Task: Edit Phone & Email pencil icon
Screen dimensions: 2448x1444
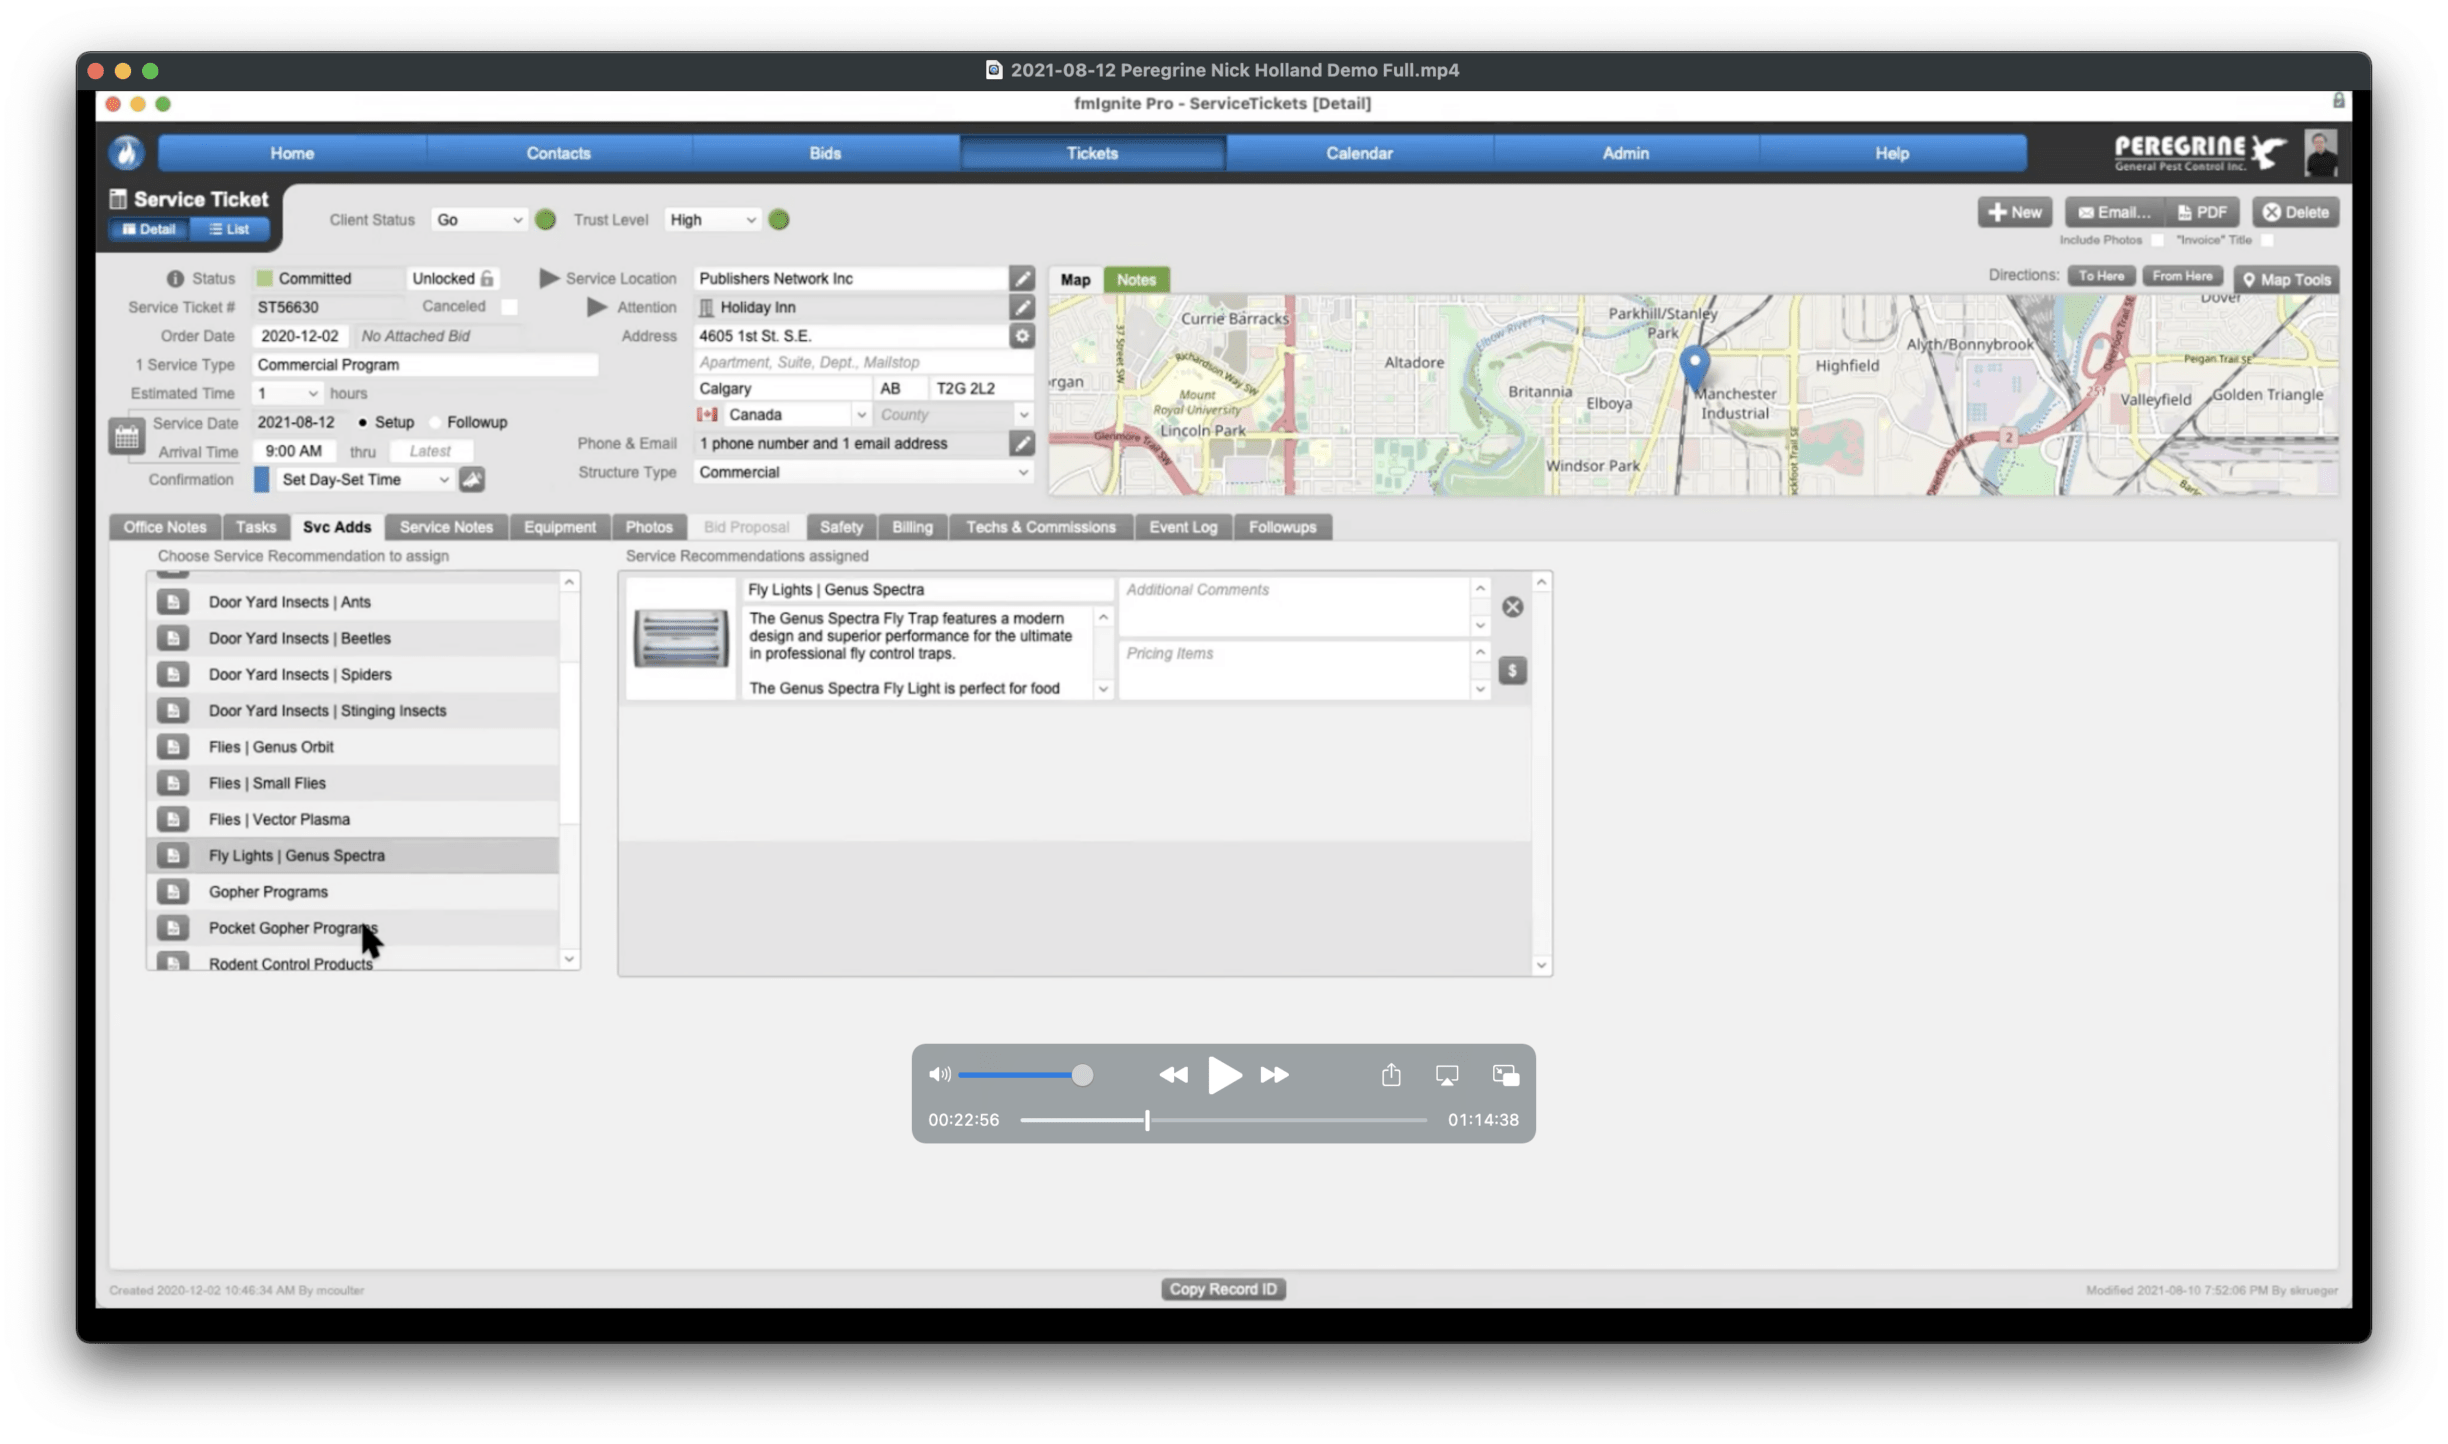Action: click(1021, 443)
